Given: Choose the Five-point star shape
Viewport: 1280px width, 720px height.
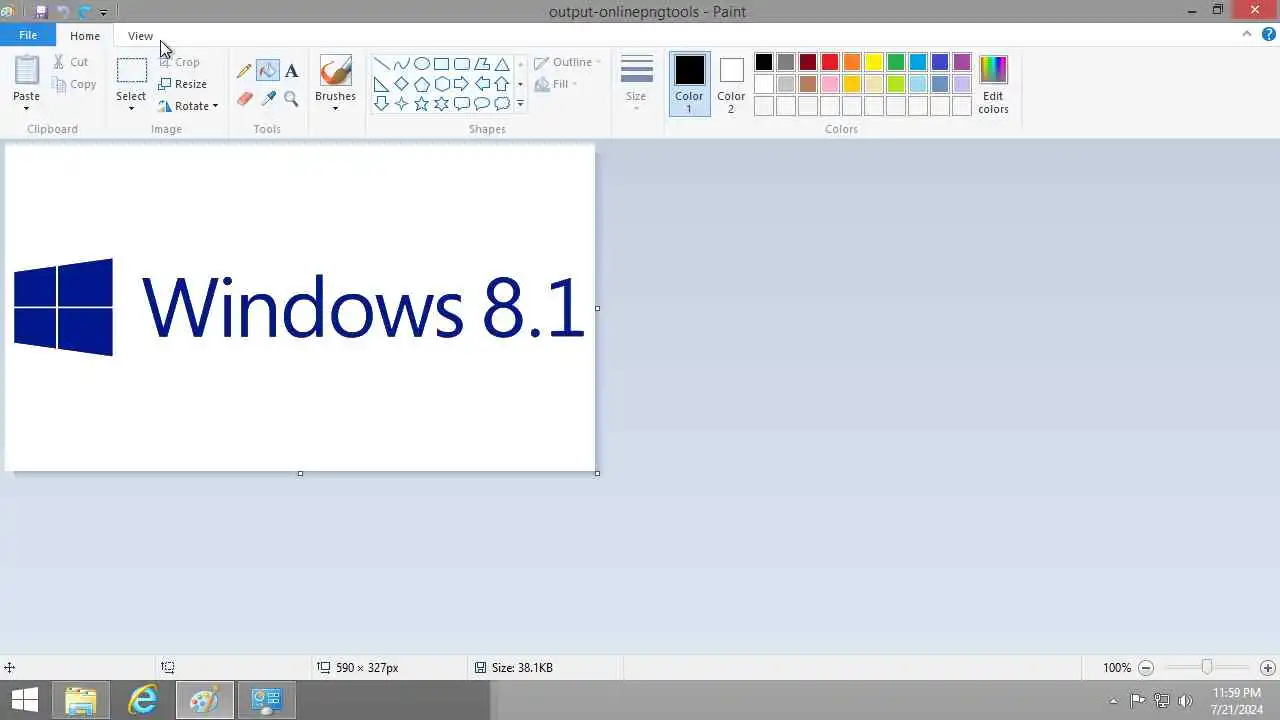Looking at the screenshot, I should click(x=421, y=104).
